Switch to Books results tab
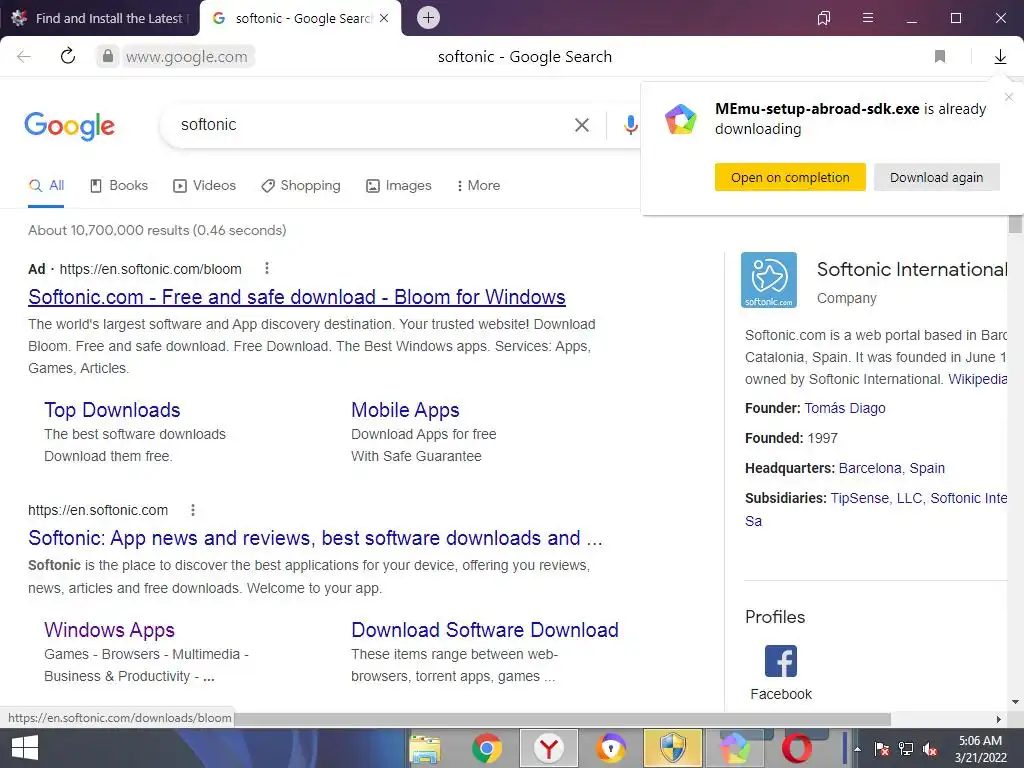The height and width of the screenshot is (768, 1024). point(119,185)
